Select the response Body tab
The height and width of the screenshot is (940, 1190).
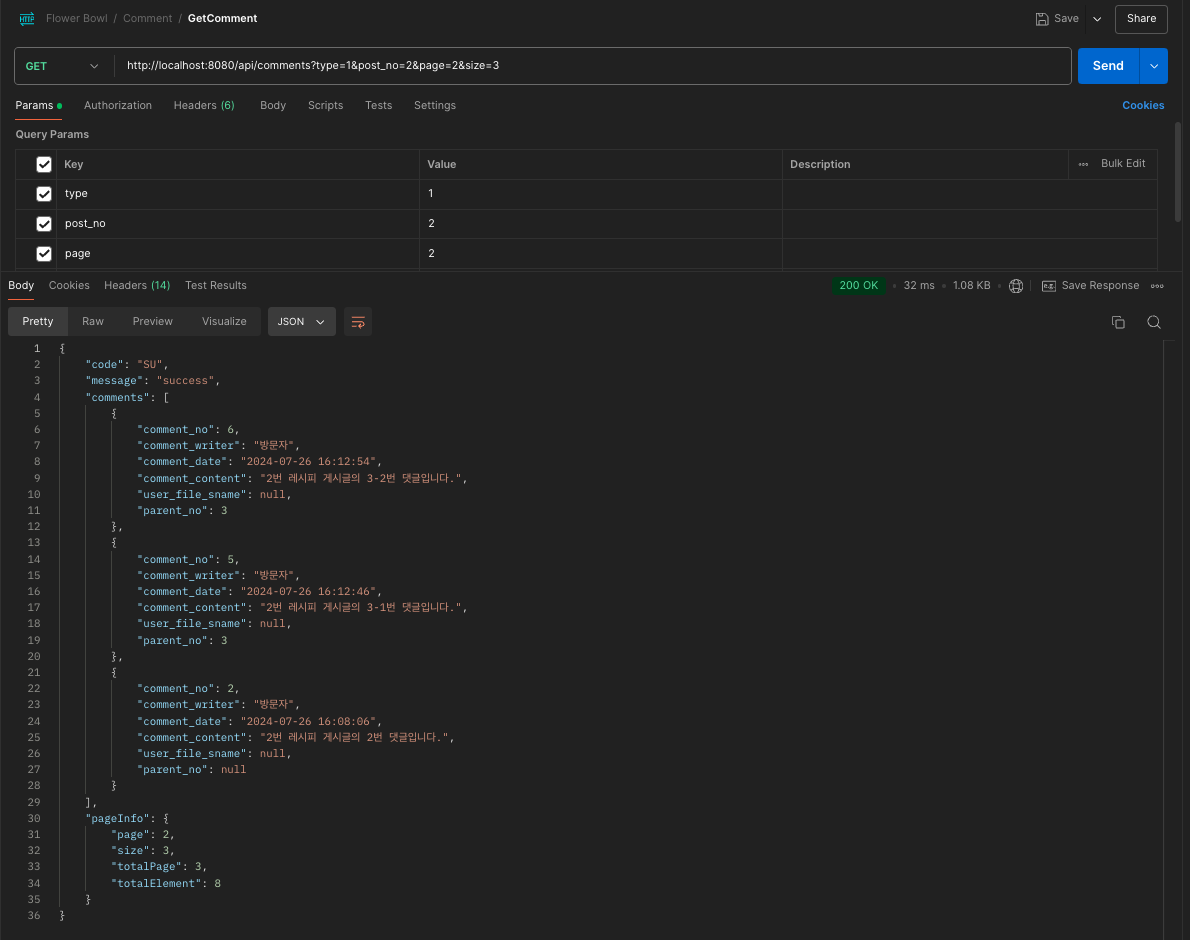click(x=21, y=285)
